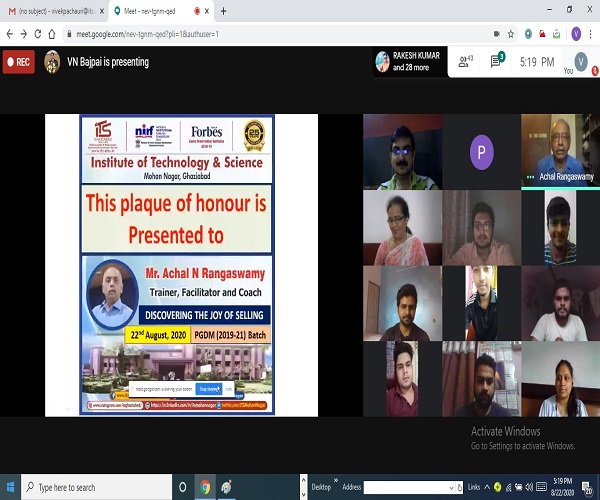Bookmark this page with the star icon
The height and width of the screenshot is (500, 600).
tap(511, 34)
